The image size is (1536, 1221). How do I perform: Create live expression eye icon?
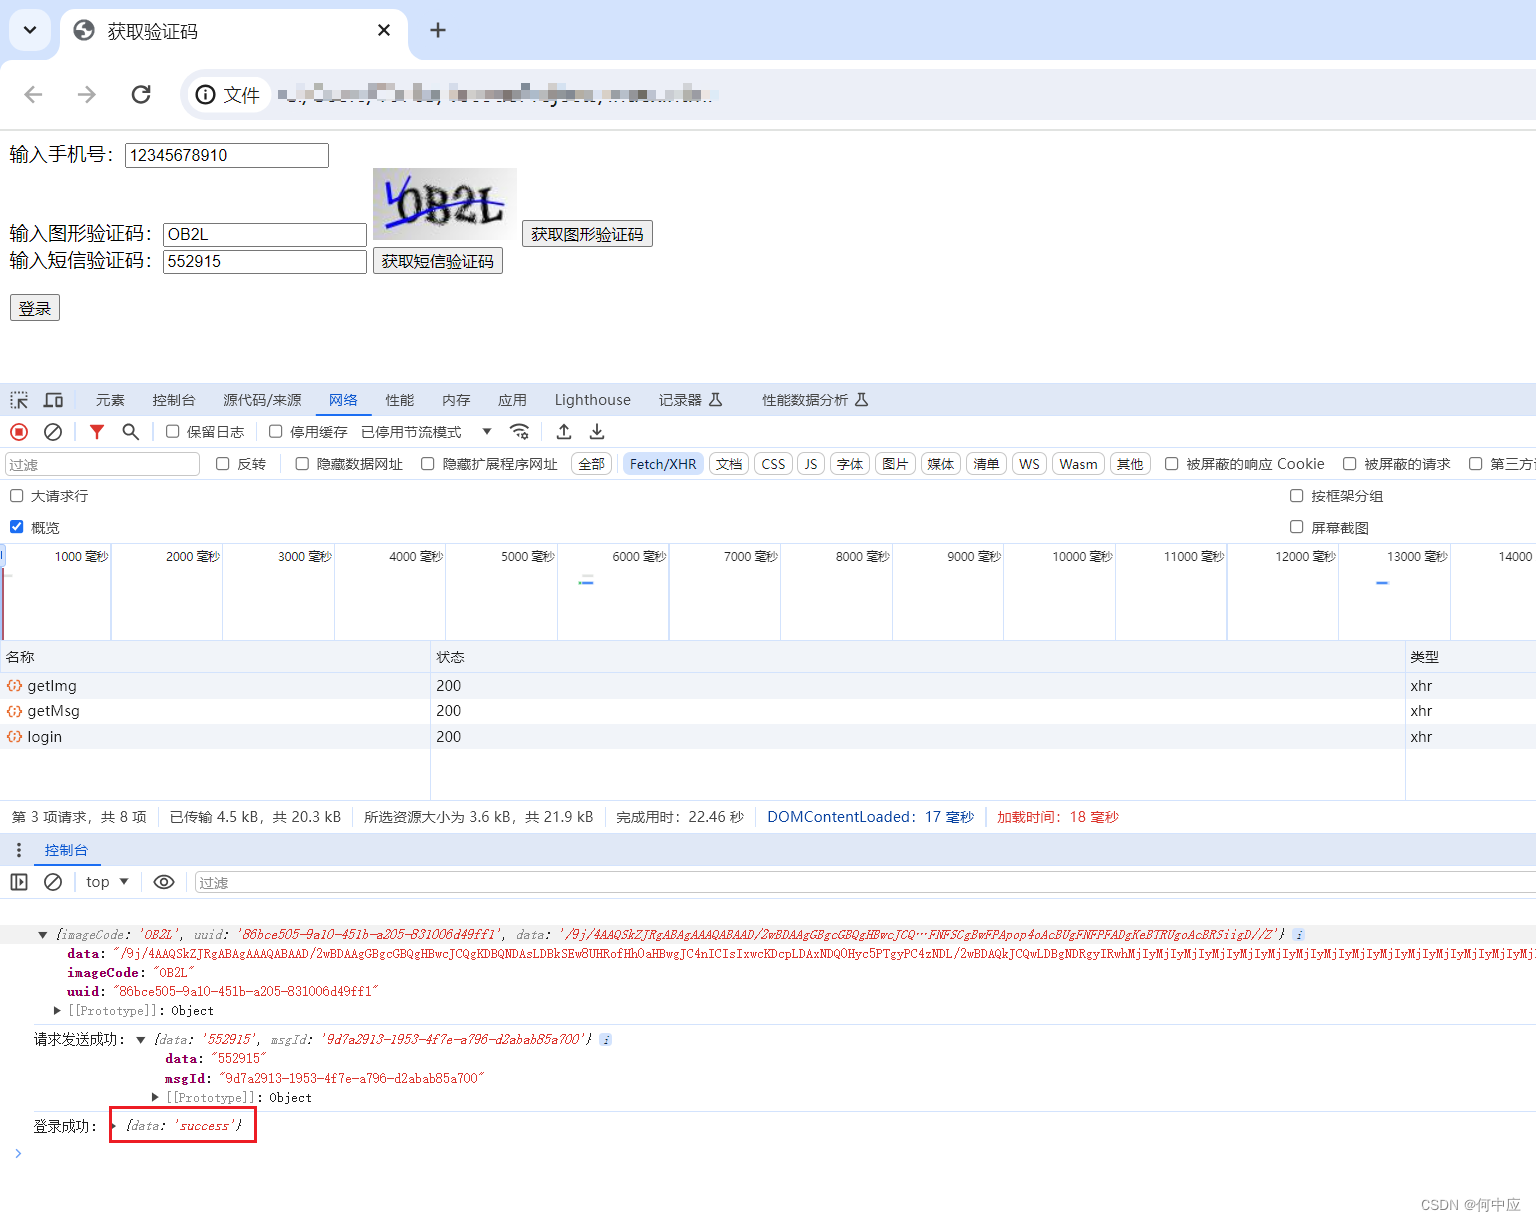[x=164, y=882]
